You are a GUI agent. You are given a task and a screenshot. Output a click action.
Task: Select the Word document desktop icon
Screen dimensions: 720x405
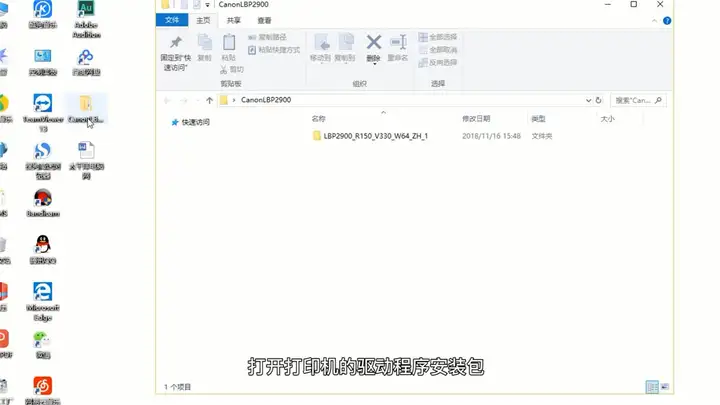click(86, 160)
